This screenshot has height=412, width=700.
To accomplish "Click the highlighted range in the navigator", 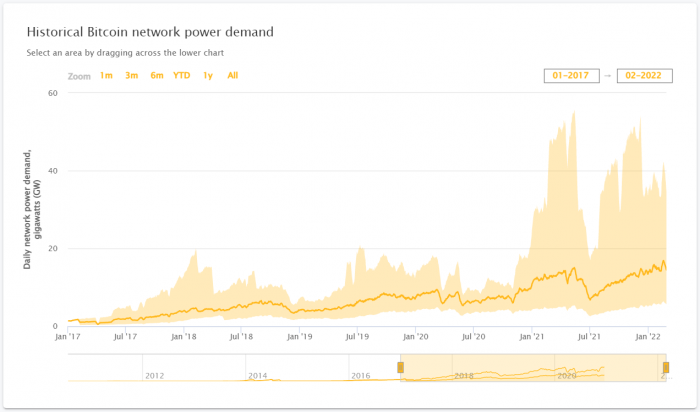I will tap(530, 367).
